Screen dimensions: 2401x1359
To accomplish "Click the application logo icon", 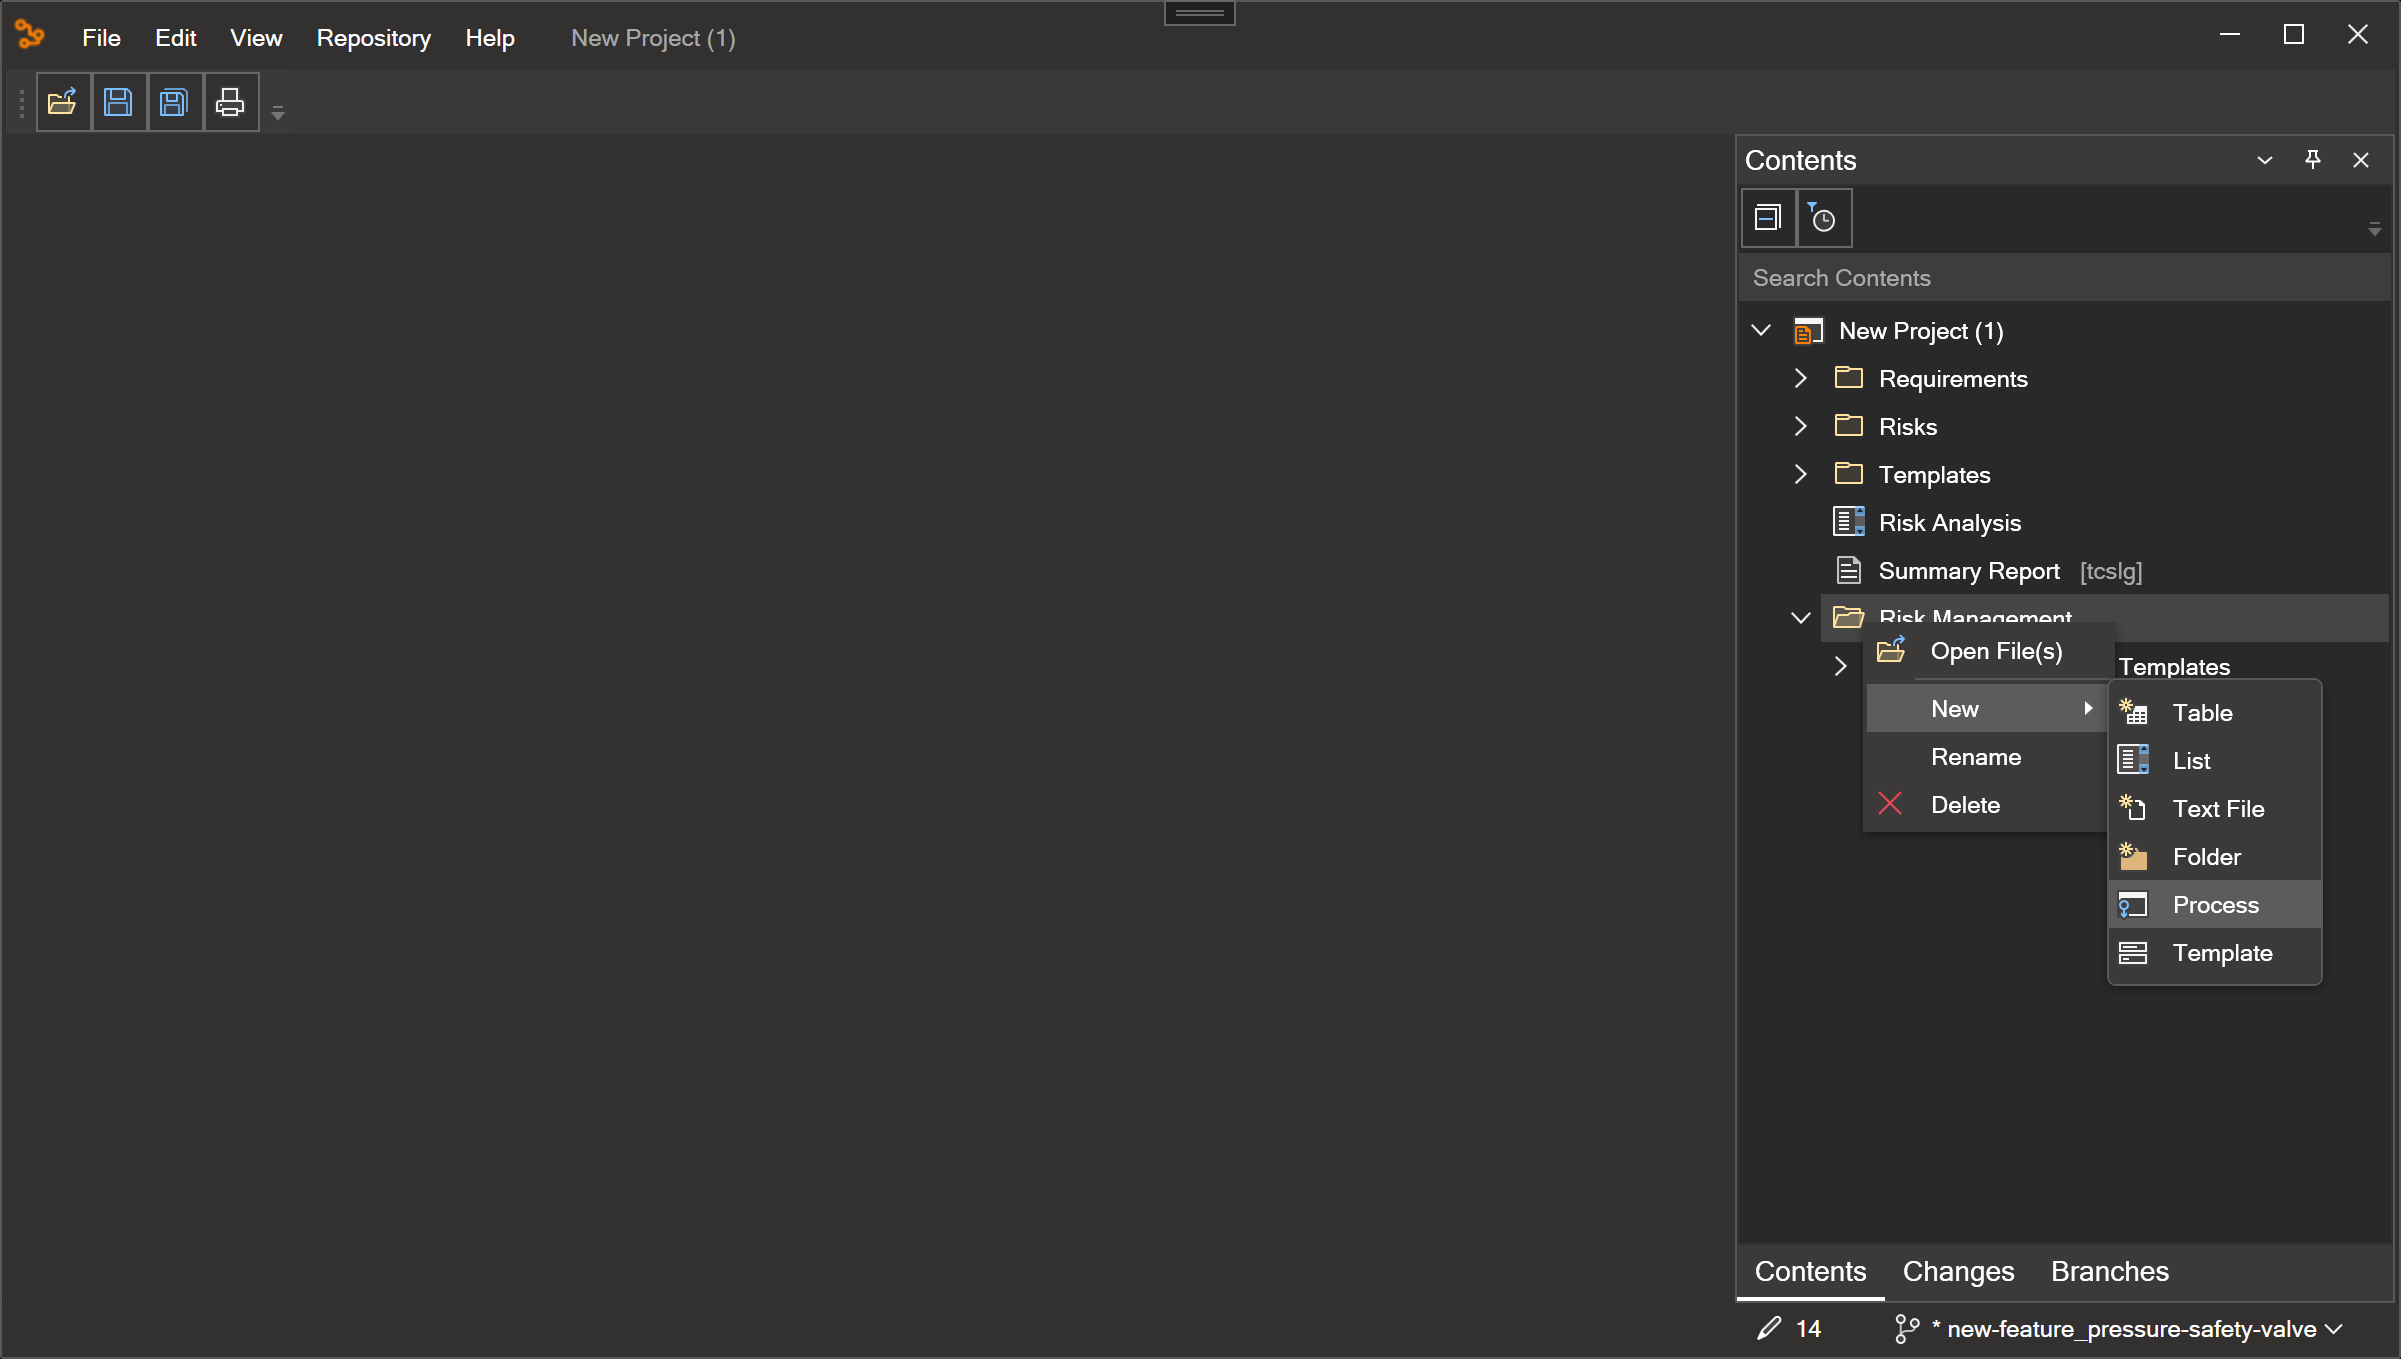I will 30,36.
